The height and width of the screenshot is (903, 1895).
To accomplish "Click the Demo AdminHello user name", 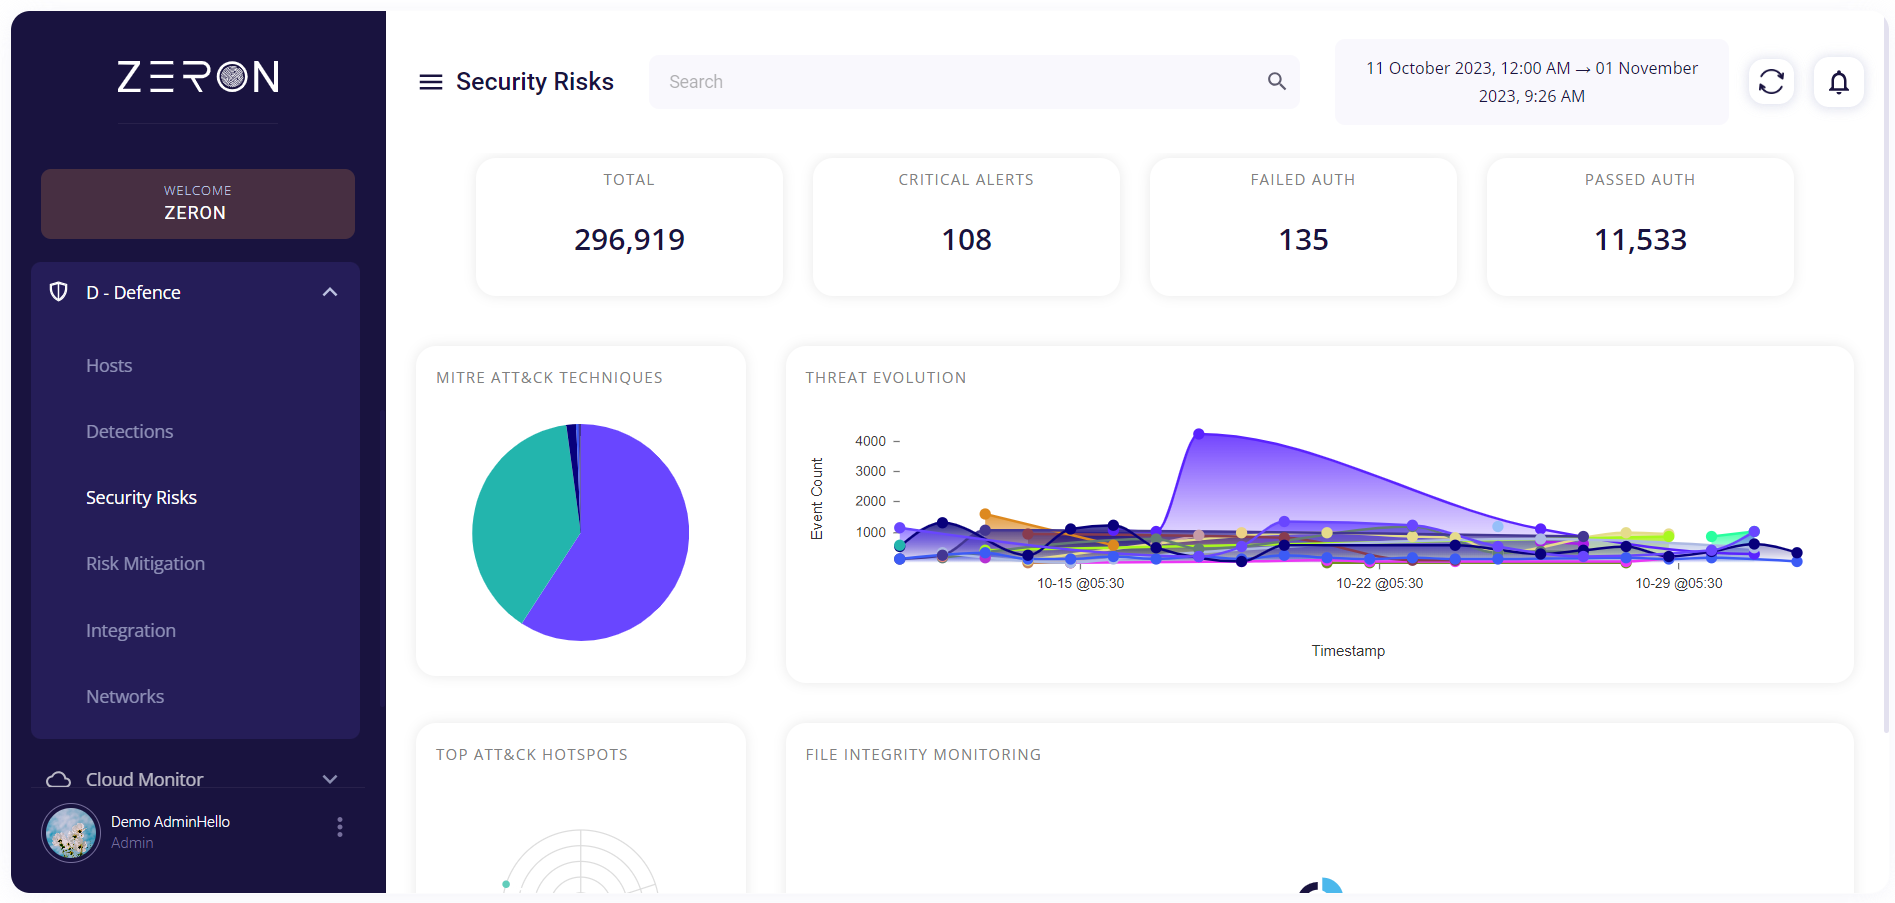I will pos(170,822).
